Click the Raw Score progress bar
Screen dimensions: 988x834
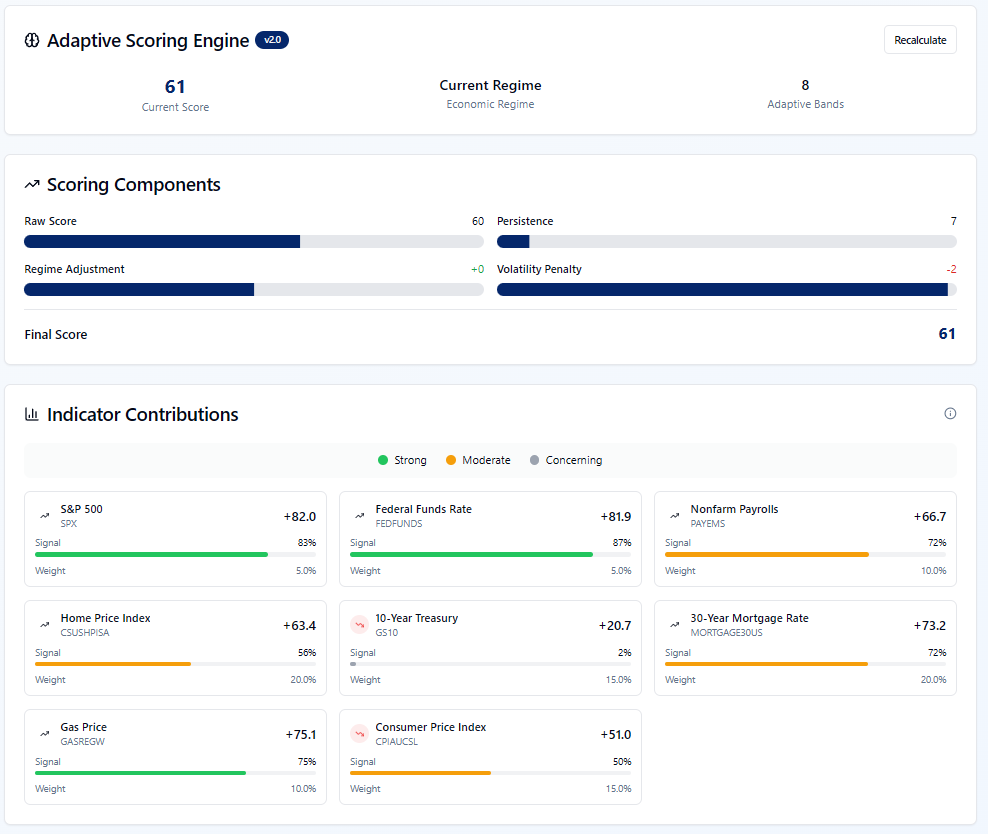pos(254,241)
